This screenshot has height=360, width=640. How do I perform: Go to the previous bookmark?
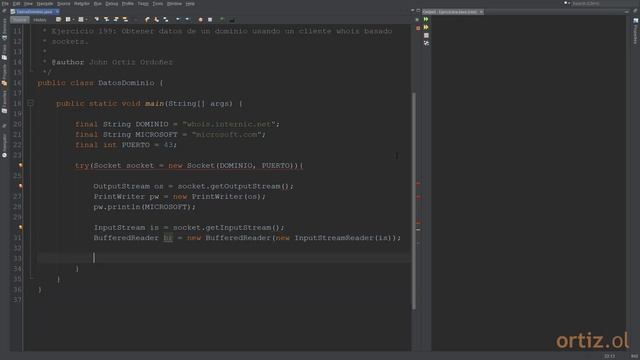tap(147, 20)
